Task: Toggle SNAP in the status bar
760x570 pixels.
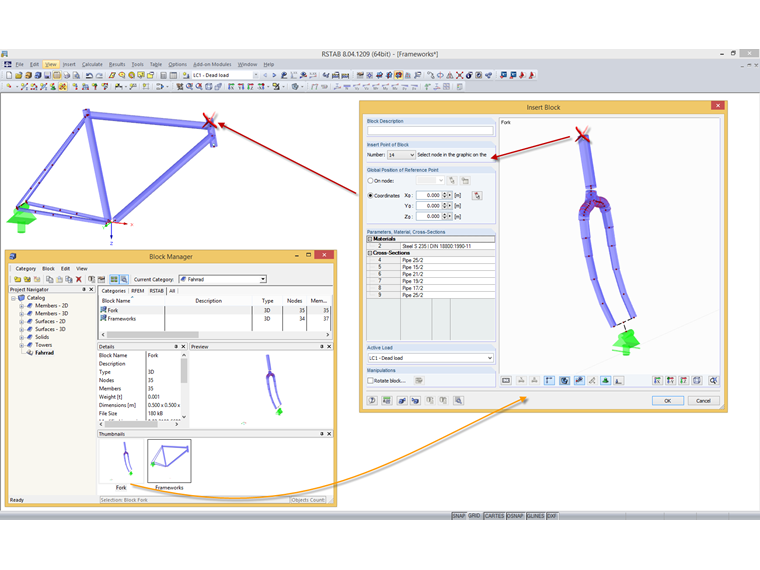Action: coord(459,516)
